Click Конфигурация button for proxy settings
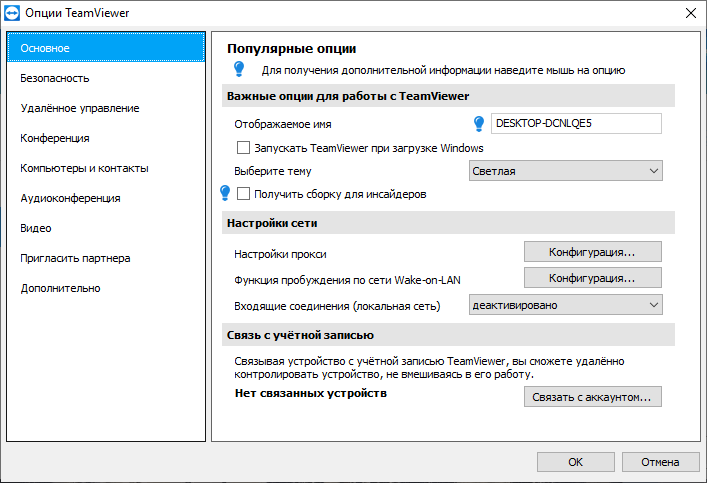 [592, 251]
